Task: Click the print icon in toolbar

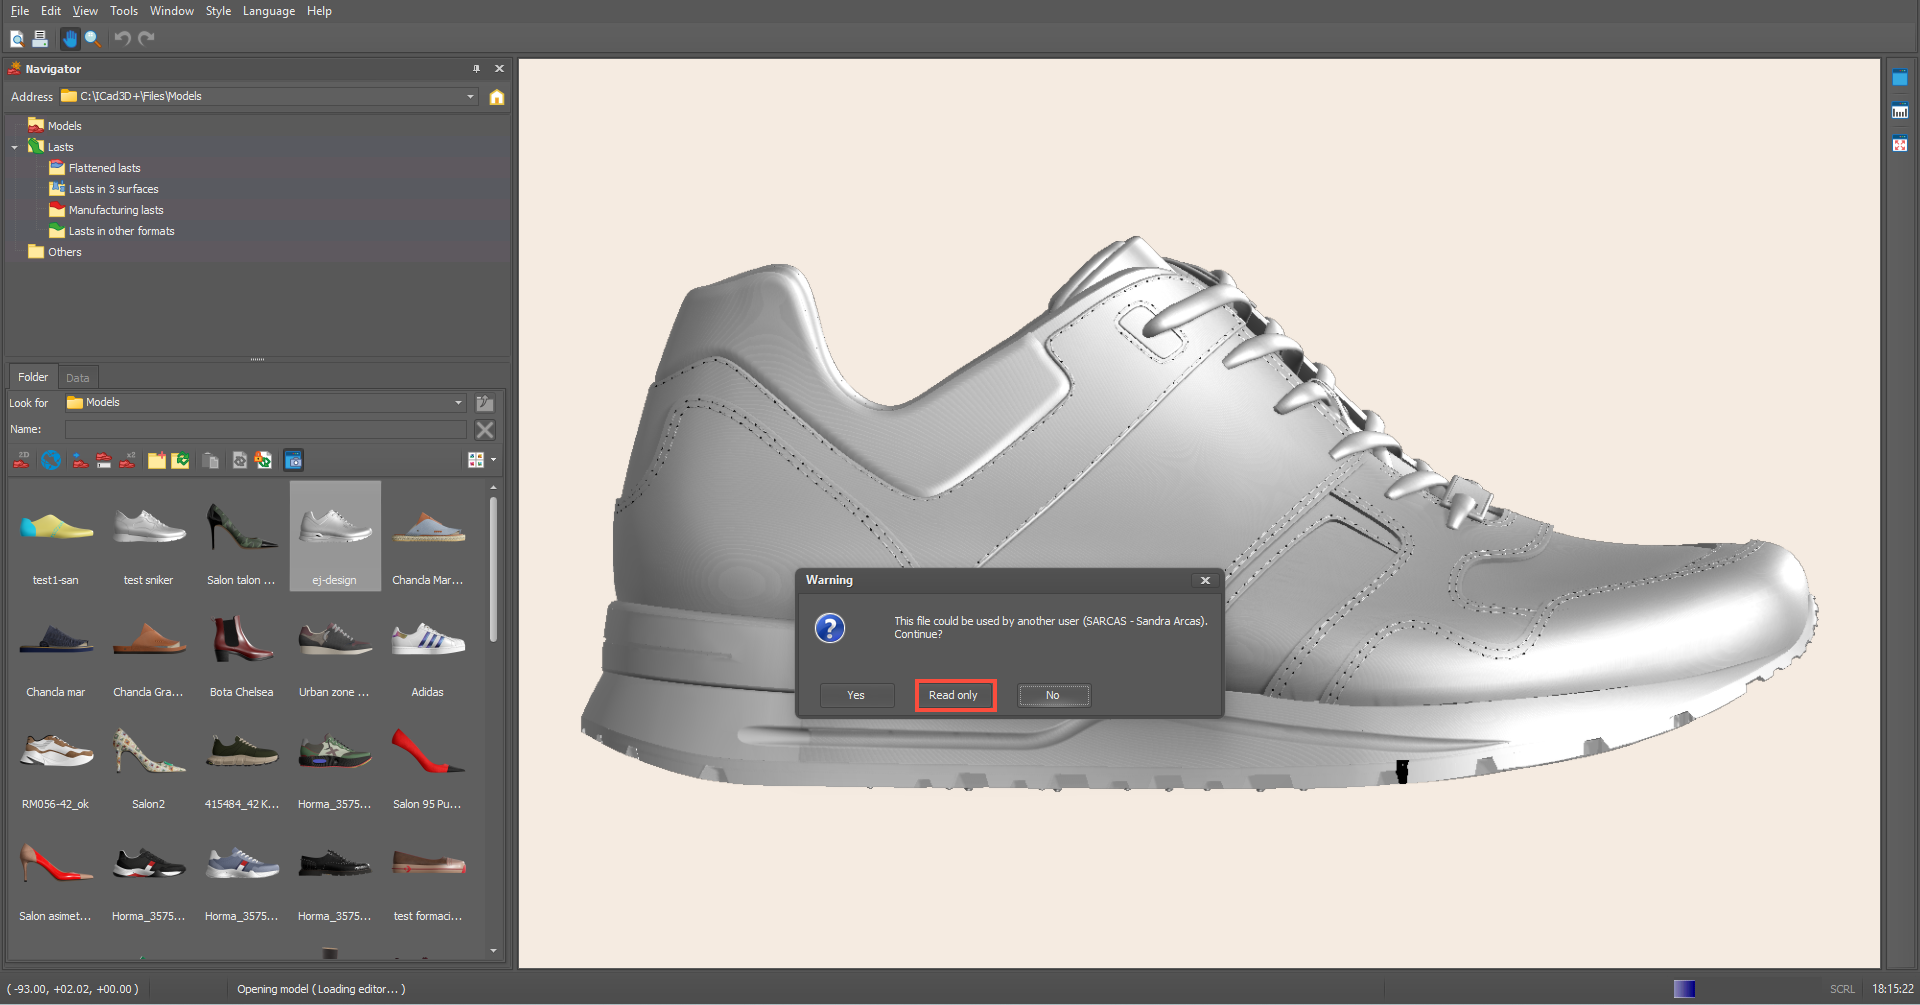Action: (40, 39)
